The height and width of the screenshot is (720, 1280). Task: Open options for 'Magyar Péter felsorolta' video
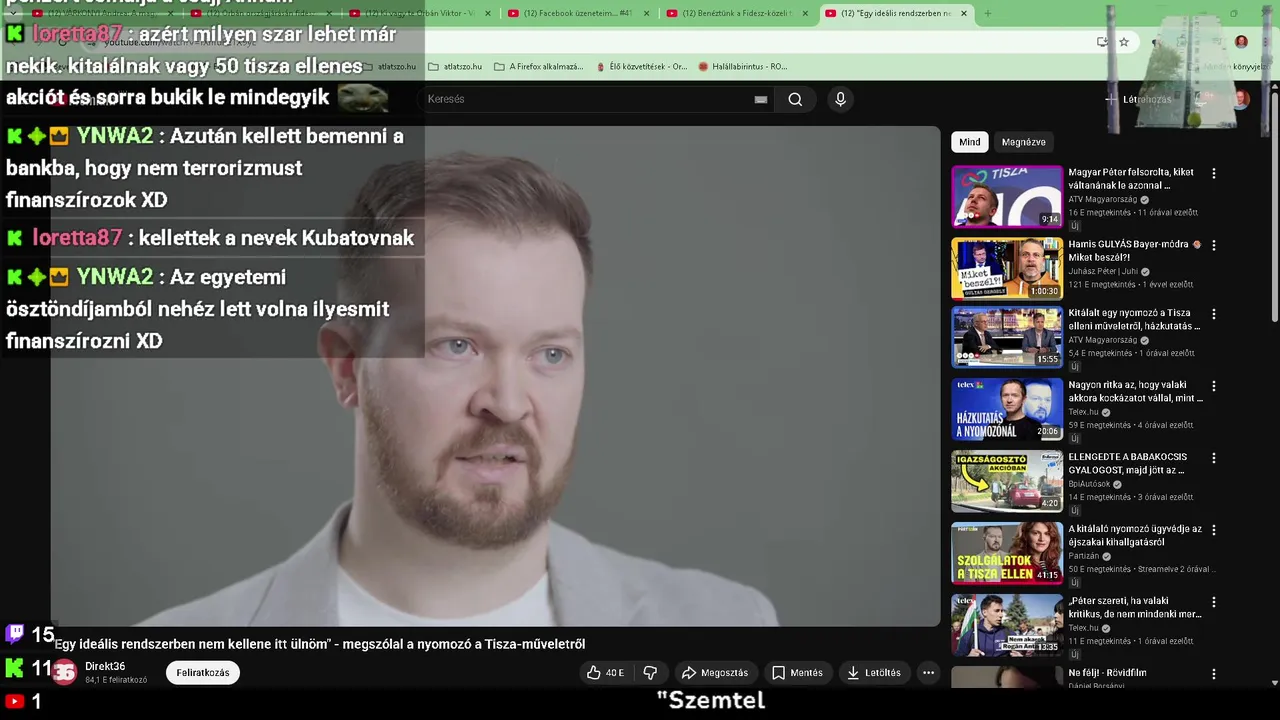pos(1214,173)
